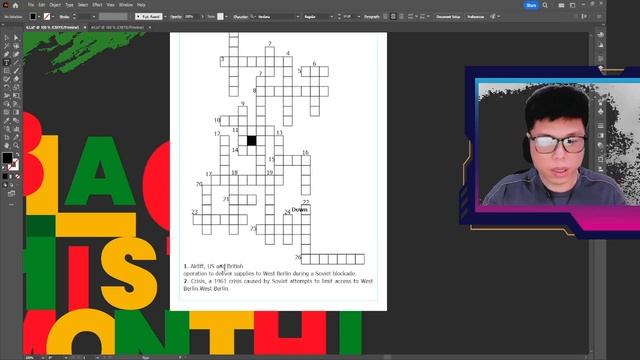Screen dimensions: 640x360
Task: Set paint to solid Color mode
Action: pyautogui.click(x=5, y=176)
